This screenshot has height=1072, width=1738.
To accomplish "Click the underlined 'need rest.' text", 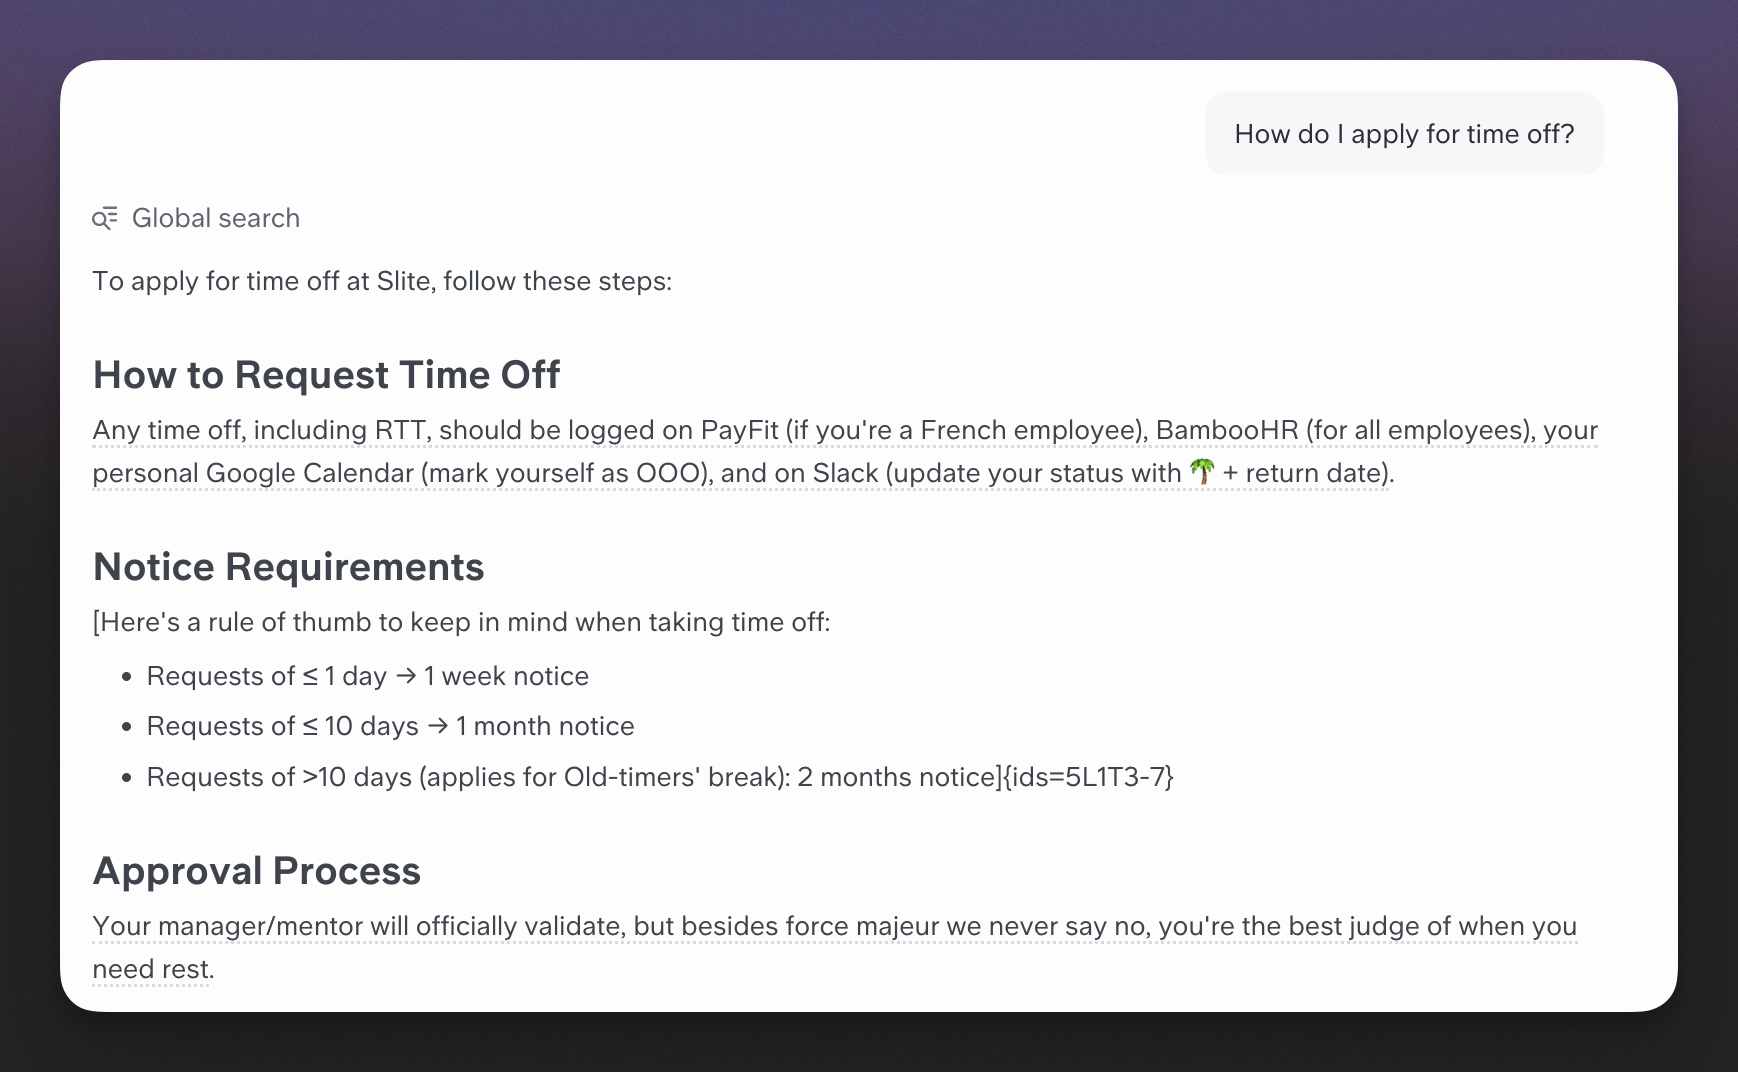I will [153, 969].
